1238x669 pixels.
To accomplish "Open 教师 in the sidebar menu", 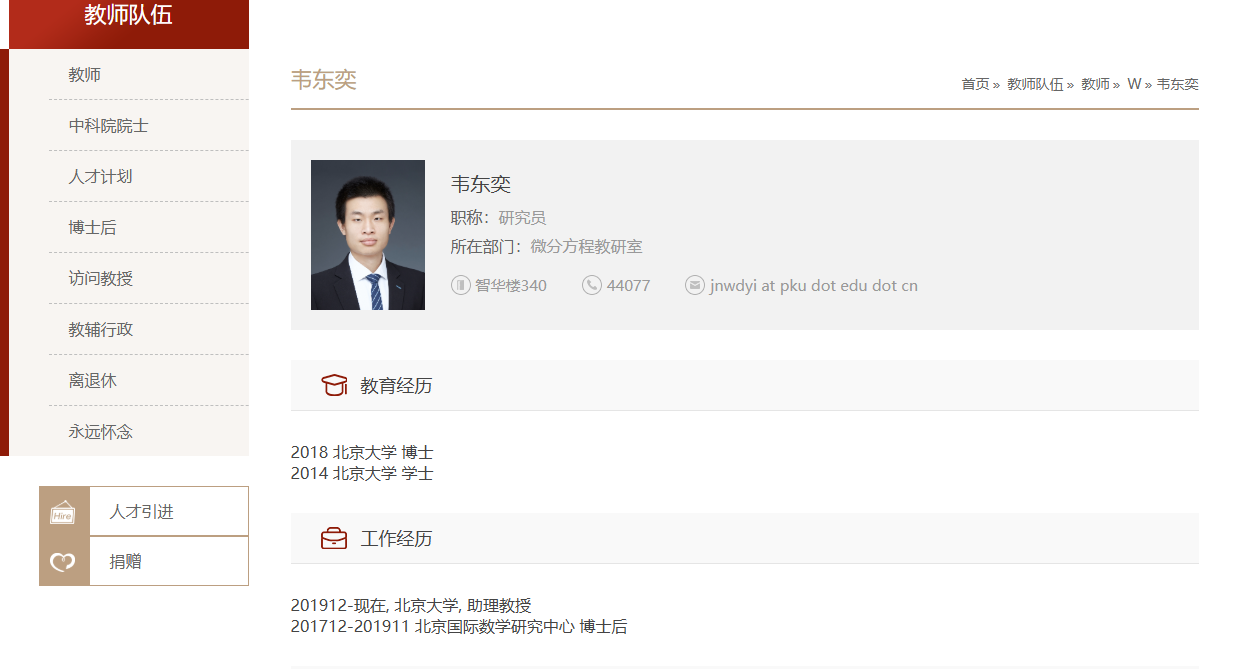I will (85, 75).
